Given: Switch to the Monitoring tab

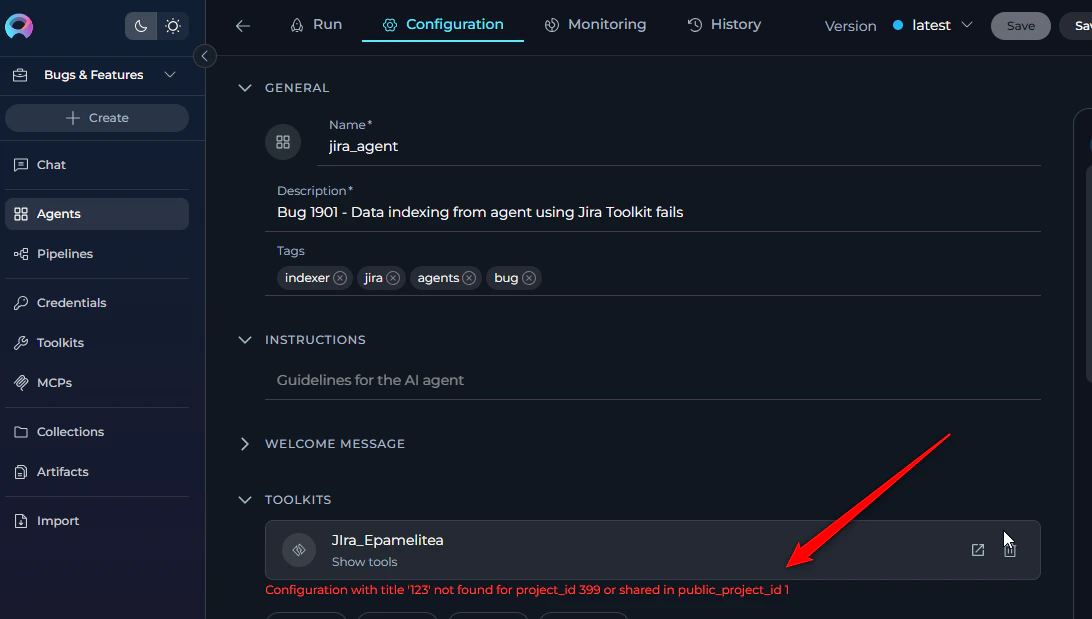Looking at the screenshot, I should [596, 25].
